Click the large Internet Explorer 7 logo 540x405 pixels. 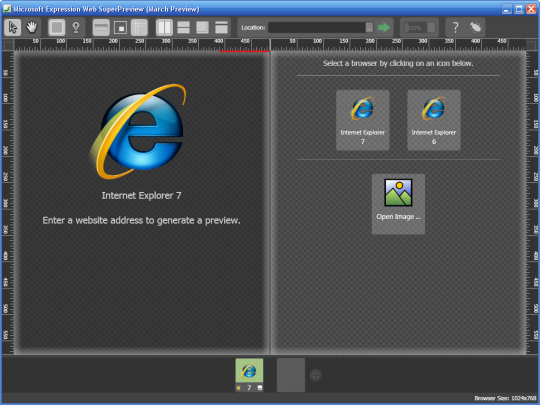point(138,131)
